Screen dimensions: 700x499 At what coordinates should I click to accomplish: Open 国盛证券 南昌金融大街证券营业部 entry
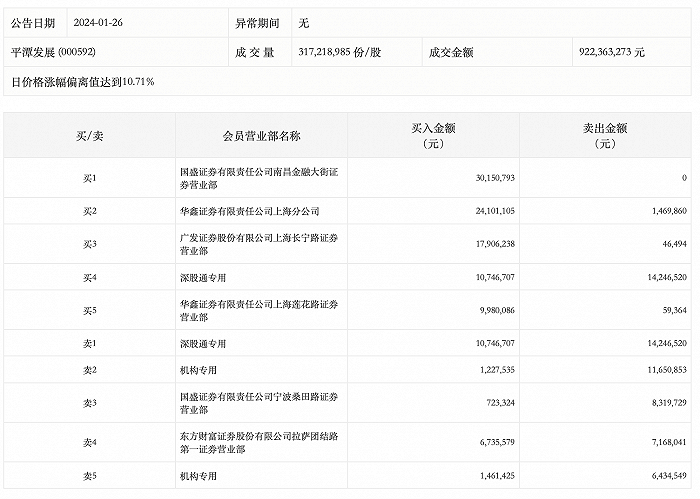[258, 178]
